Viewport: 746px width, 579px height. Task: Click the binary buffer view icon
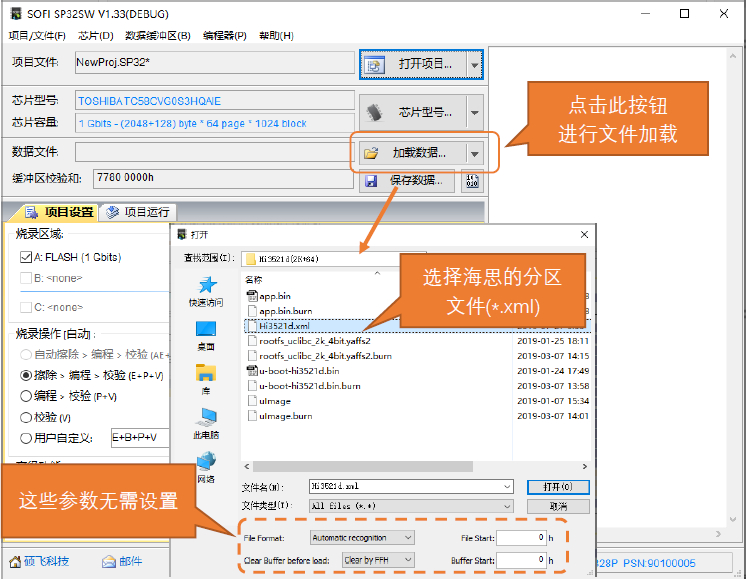pyautogui.click(x=472, y=181)
